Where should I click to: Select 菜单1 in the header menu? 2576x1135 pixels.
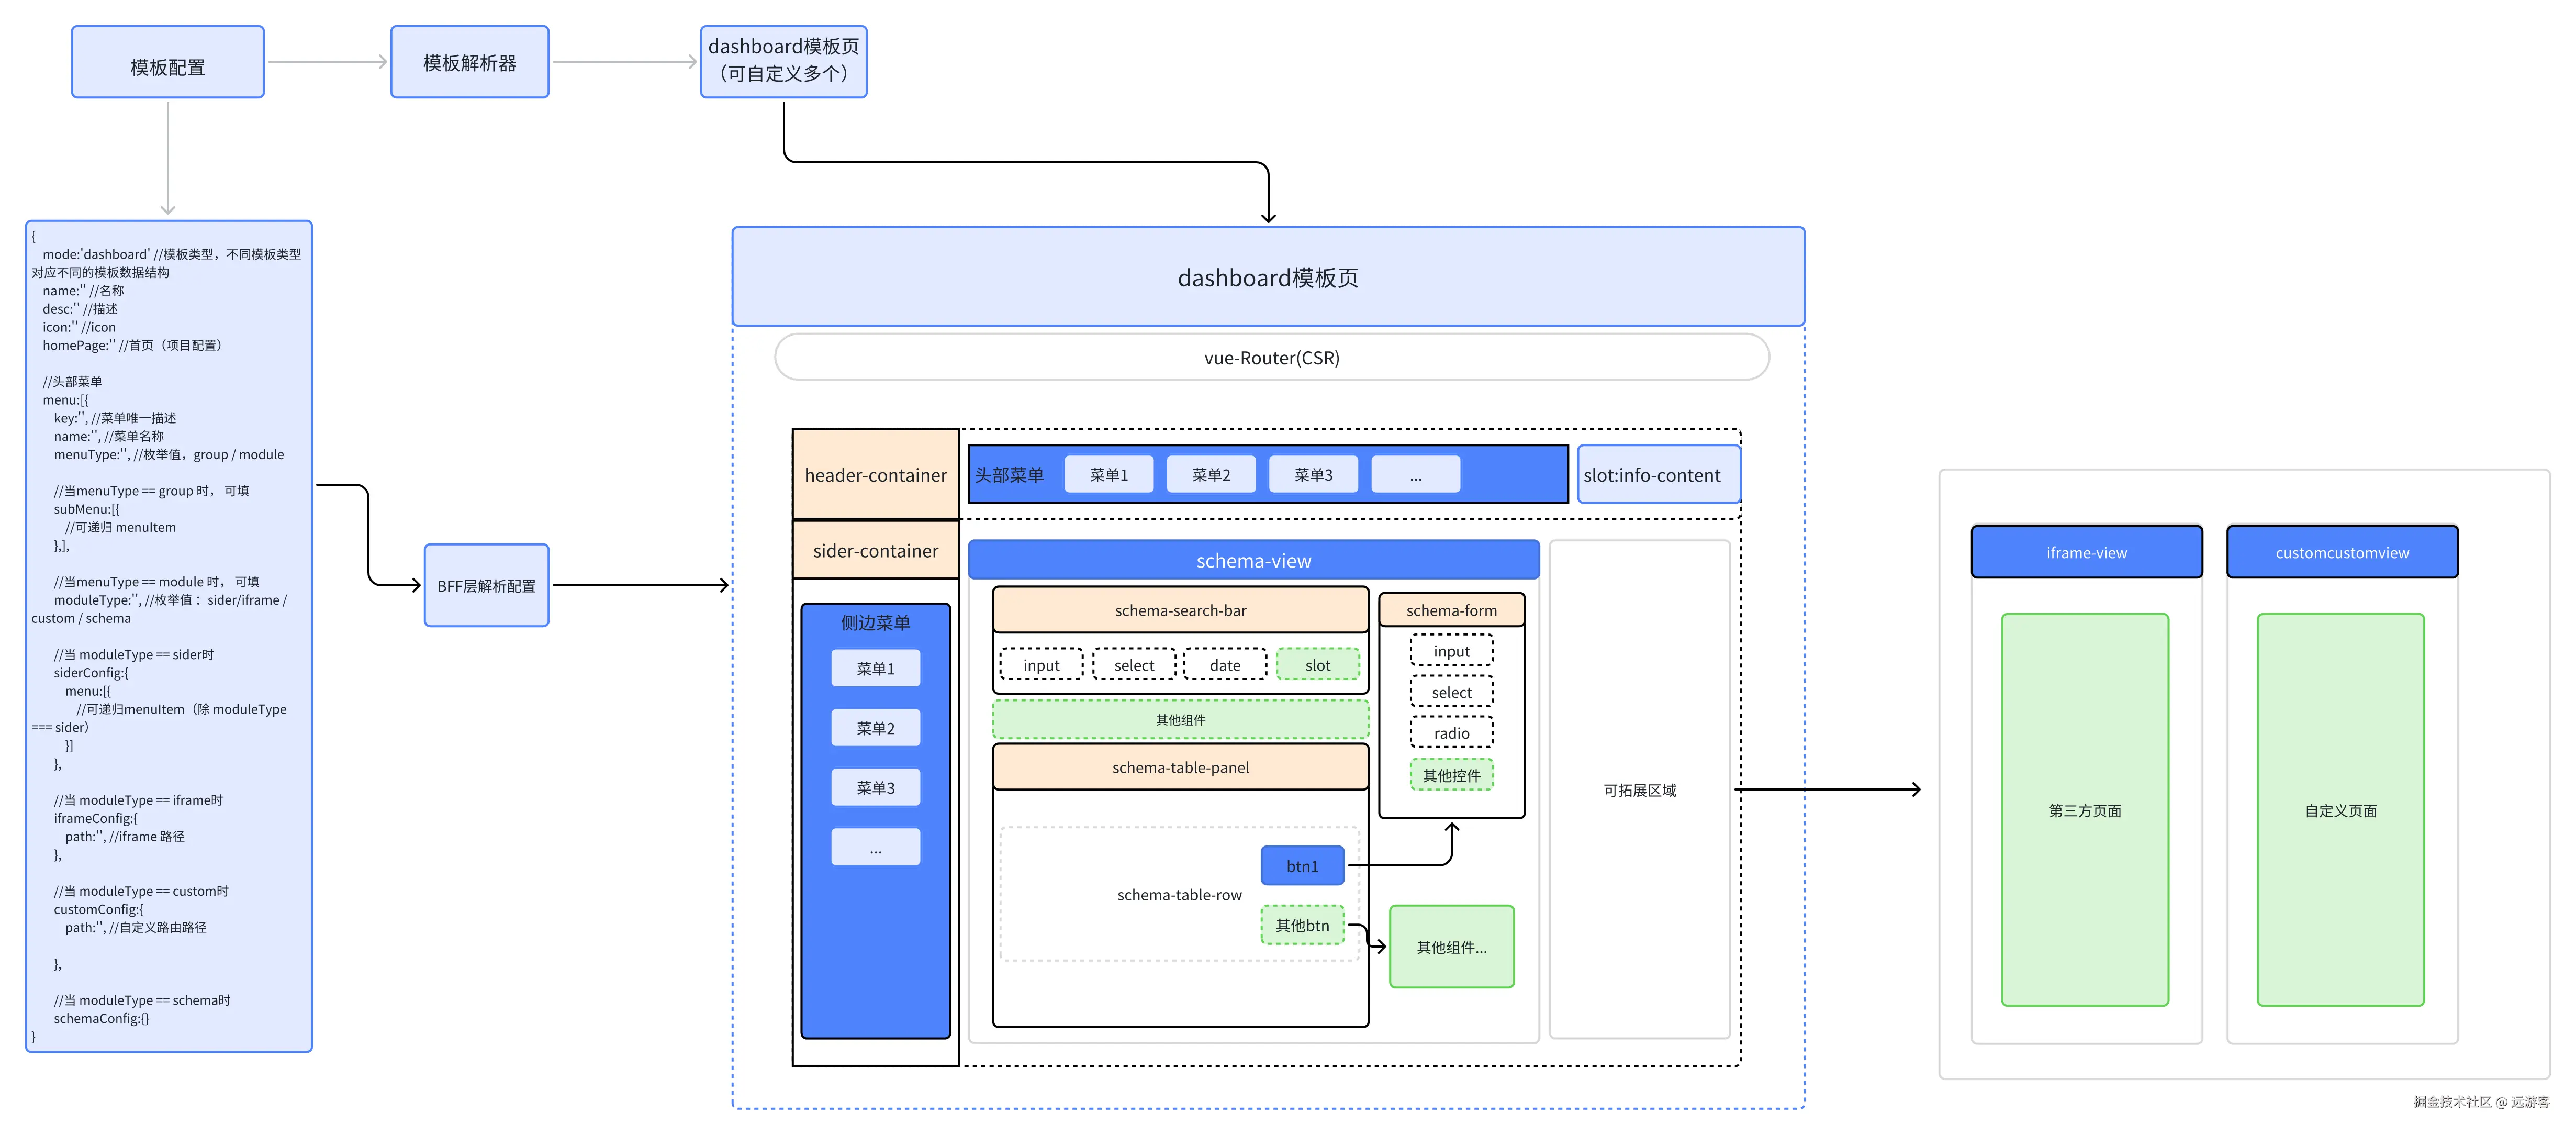click(1108, 475)
